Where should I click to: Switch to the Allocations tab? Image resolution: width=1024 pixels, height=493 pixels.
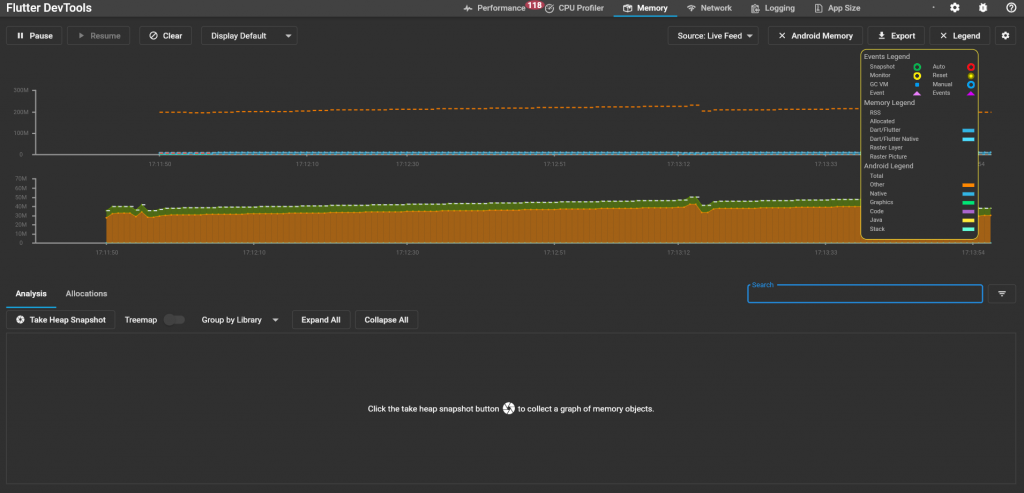coord(86,294)
